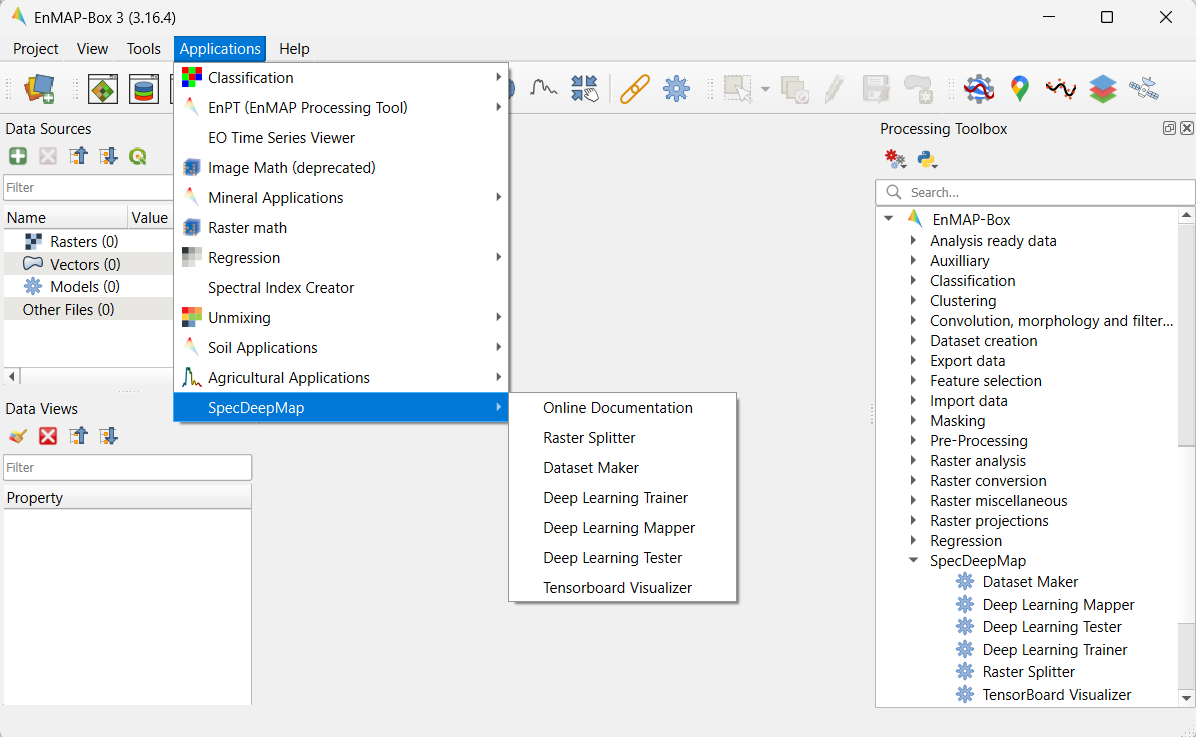Remove selected data source with grayed X
The height and width of the screenshot is (737, 1196).
pos(48,156)
